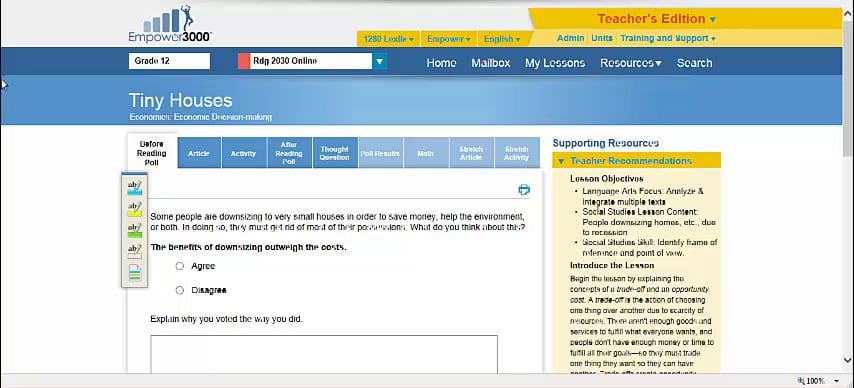
Task: Open the Stretch Activity tab
Action: [516, 154]
